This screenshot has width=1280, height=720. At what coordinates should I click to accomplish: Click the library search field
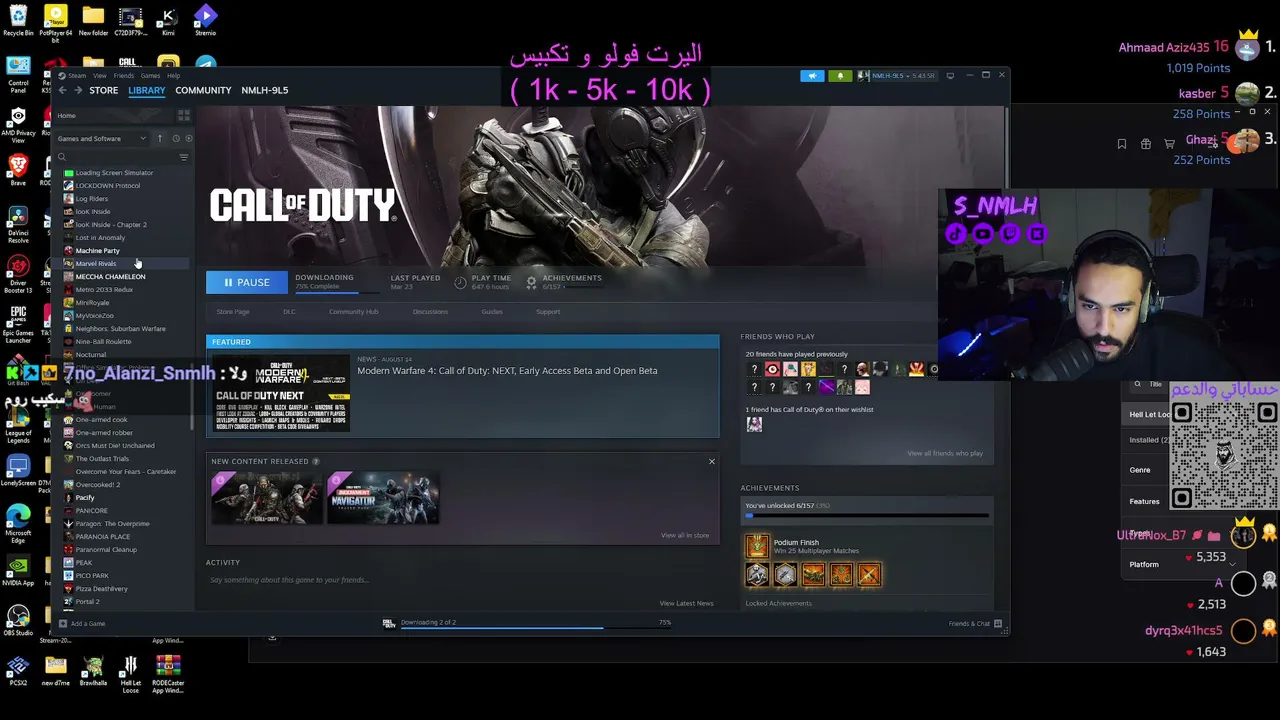click(116, 157)
